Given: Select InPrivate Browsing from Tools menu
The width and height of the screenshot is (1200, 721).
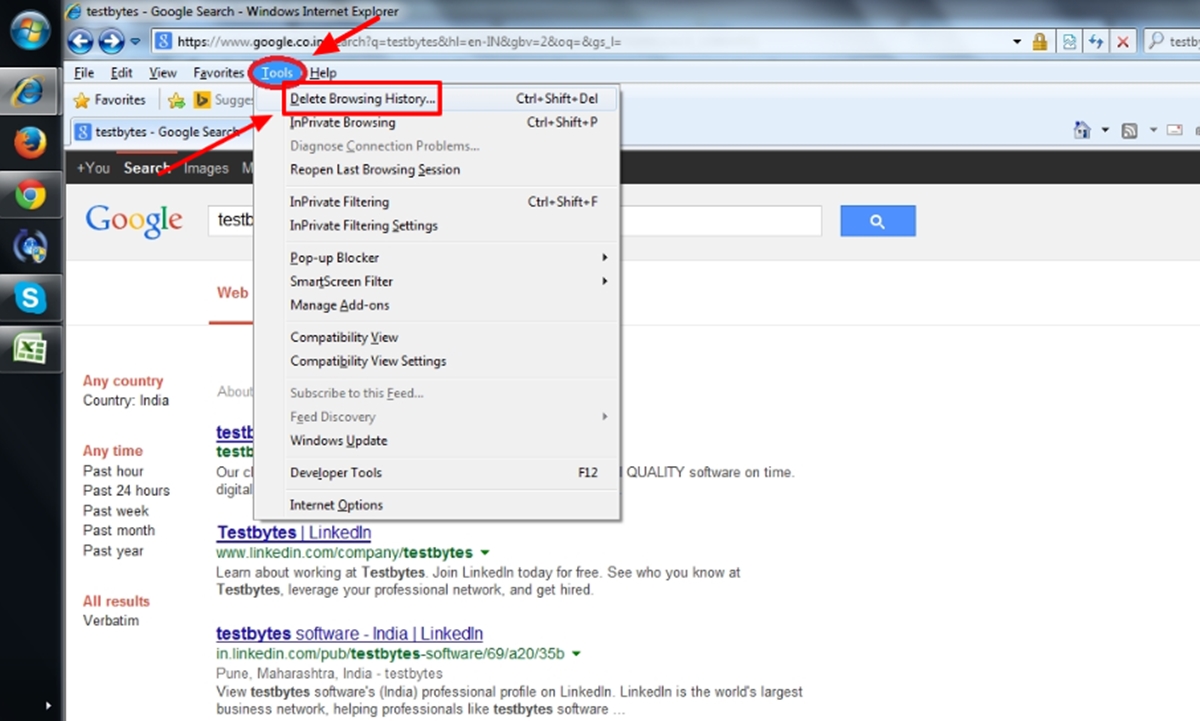Looking at the screenshot, I should pos(437,123).
